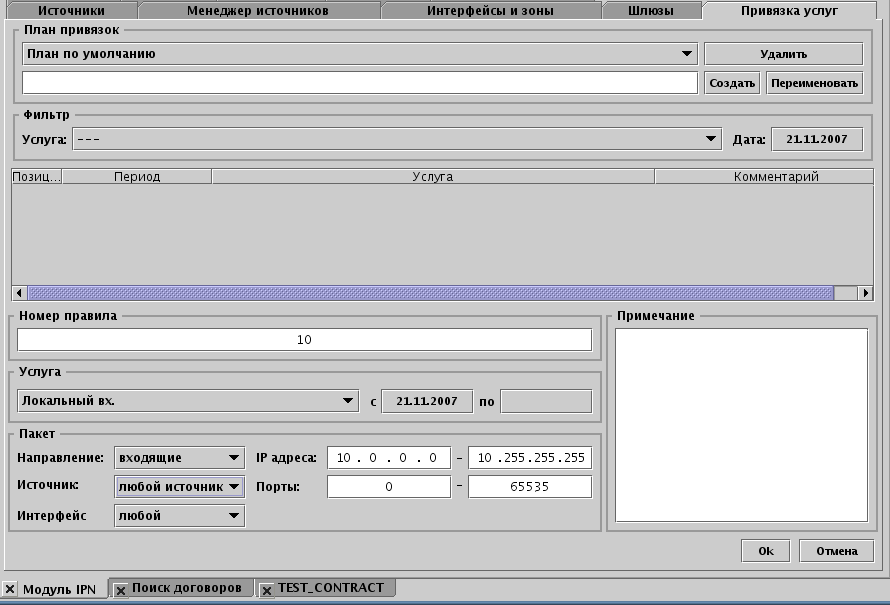Open the Менеджер источников tab
This screenshot has height=605, width=890.
257,11
